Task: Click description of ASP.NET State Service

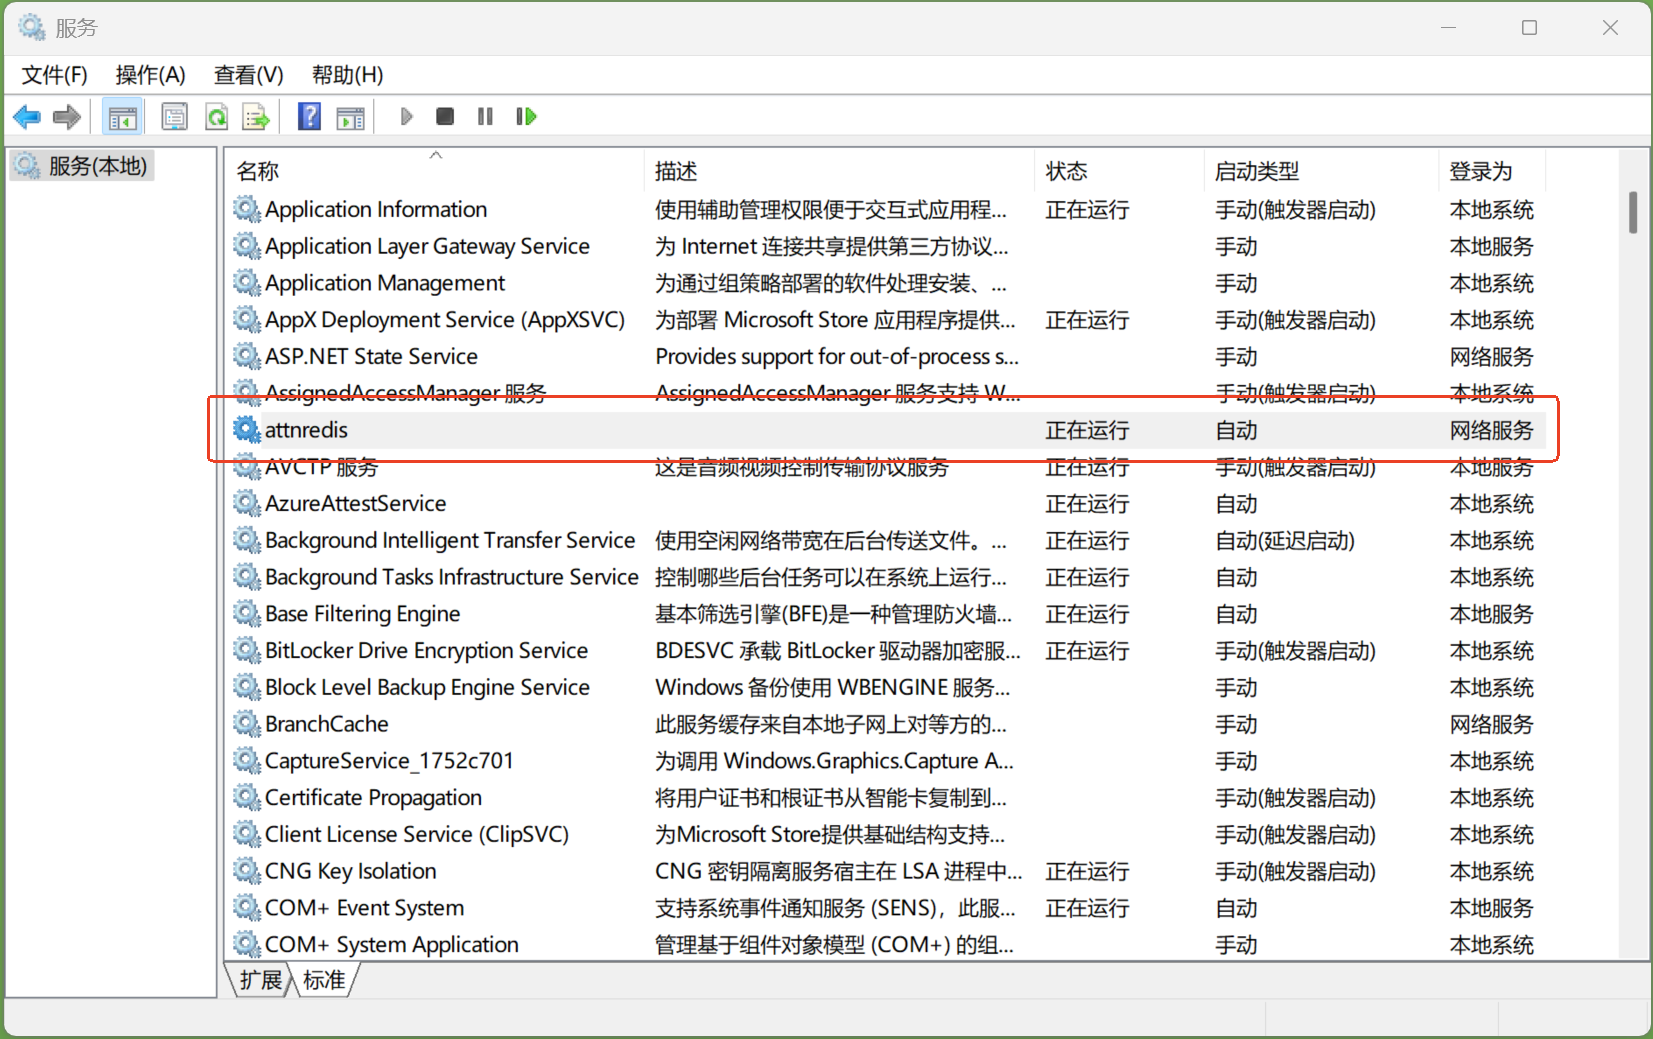Action: pos(837,357)
